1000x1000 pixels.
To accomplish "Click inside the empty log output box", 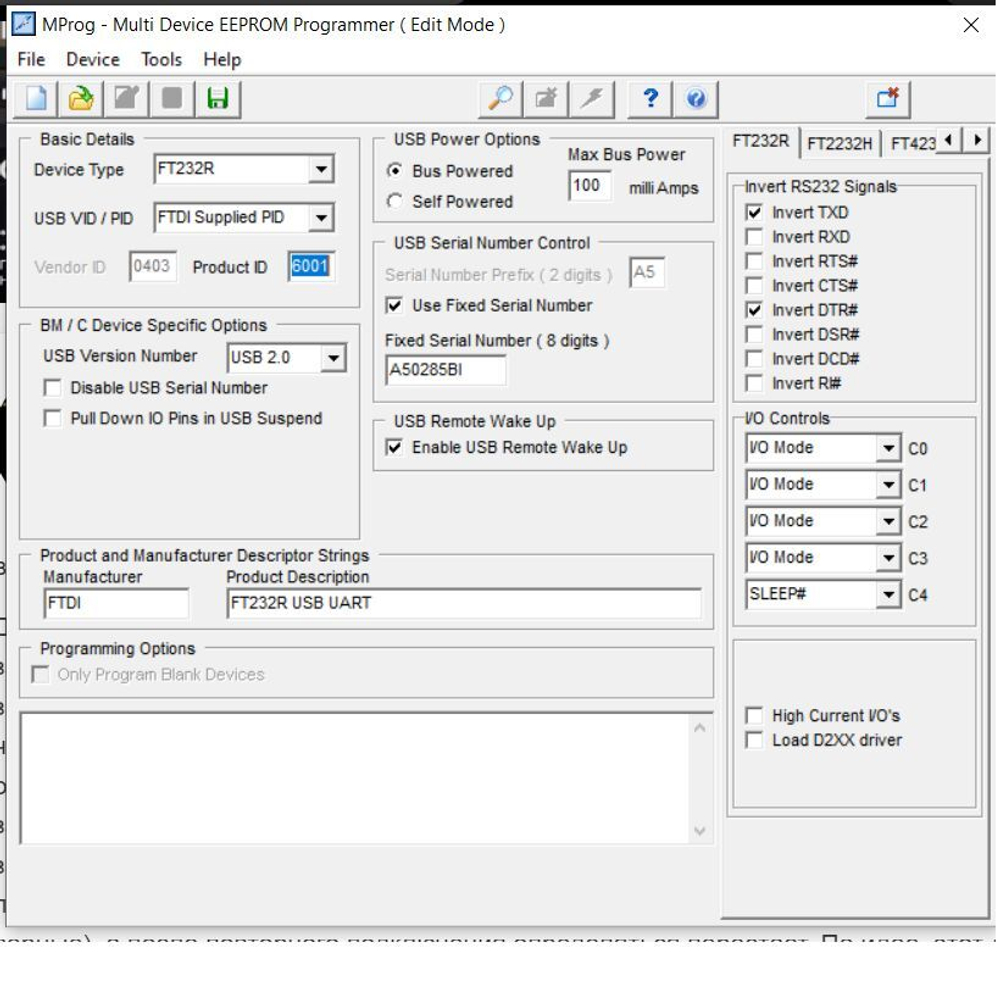I will click(355, 778).
